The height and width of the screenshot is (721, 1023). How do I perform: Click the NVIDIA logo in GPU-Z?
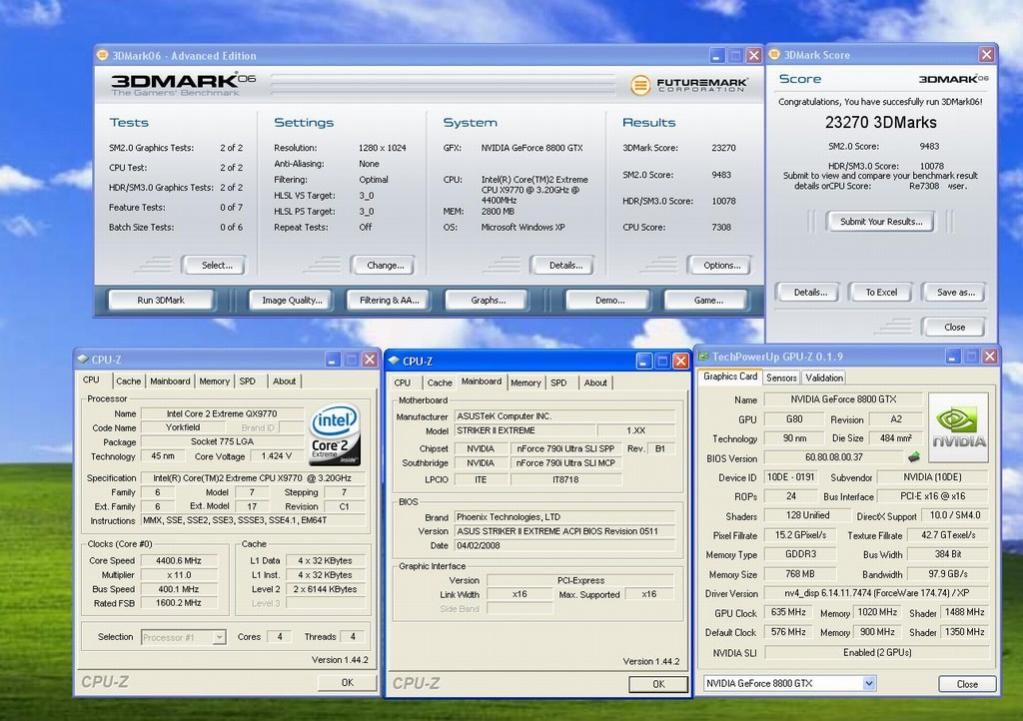tap(958, 427)
